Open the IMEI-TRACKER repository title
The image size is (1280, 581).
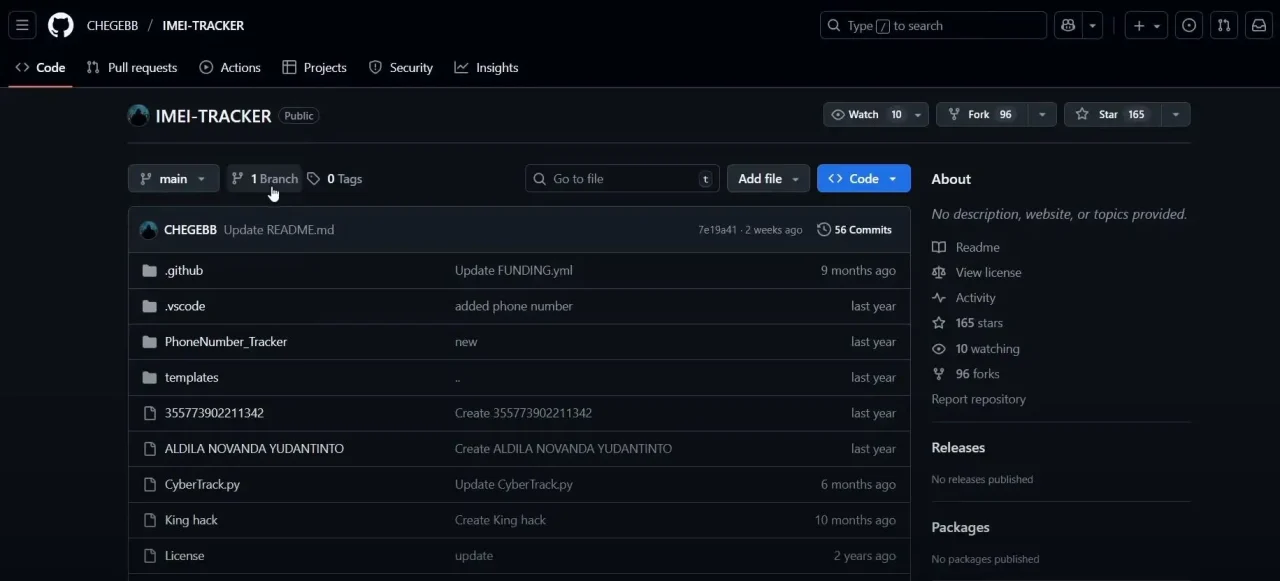click(213, 116)
